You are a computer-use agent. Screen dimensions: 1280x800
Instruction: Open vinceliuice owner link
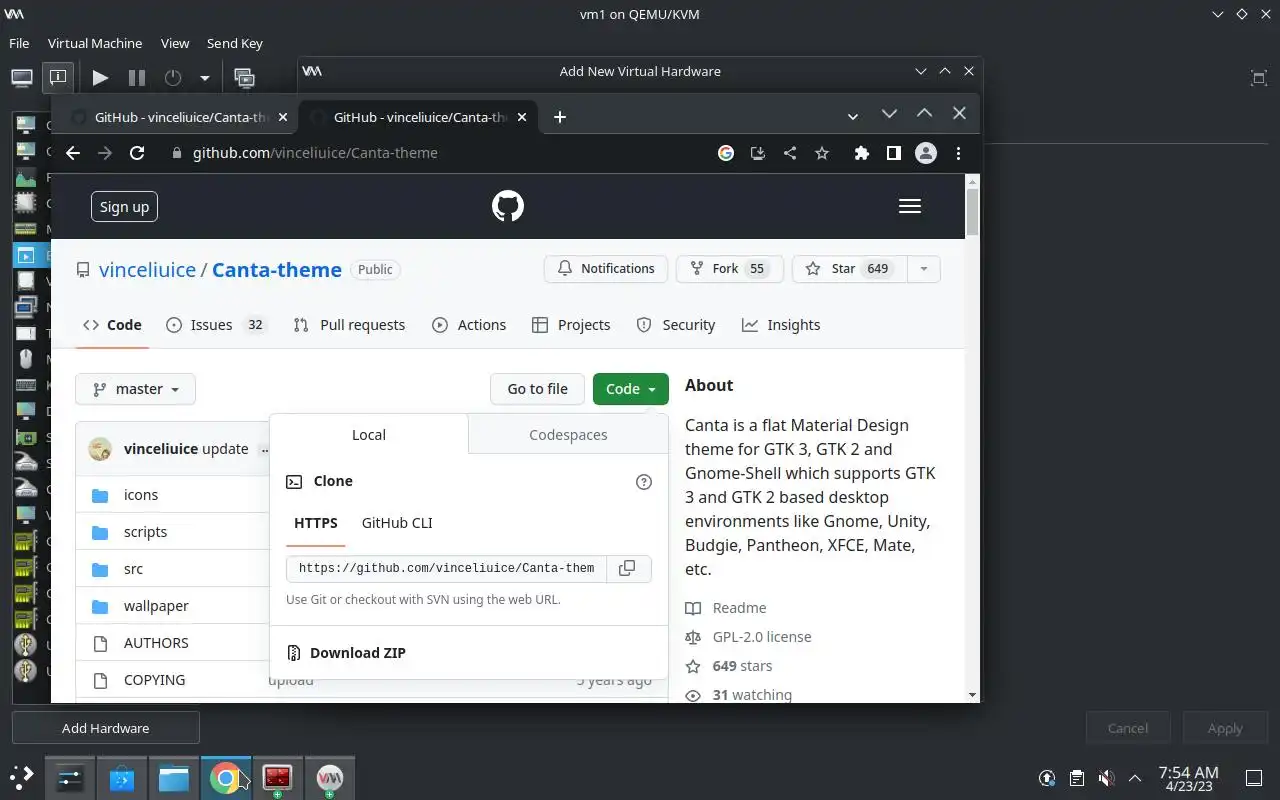pyautogui.click(x=147, y=270)
